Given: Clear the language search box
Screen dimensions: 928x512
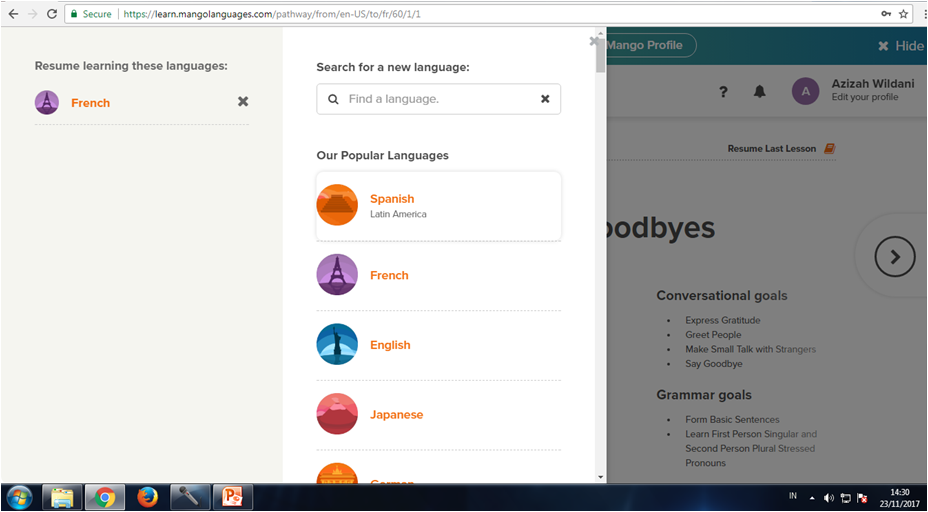Looking at the screenshot, I should pyautogui.click(x=545, y=99).
